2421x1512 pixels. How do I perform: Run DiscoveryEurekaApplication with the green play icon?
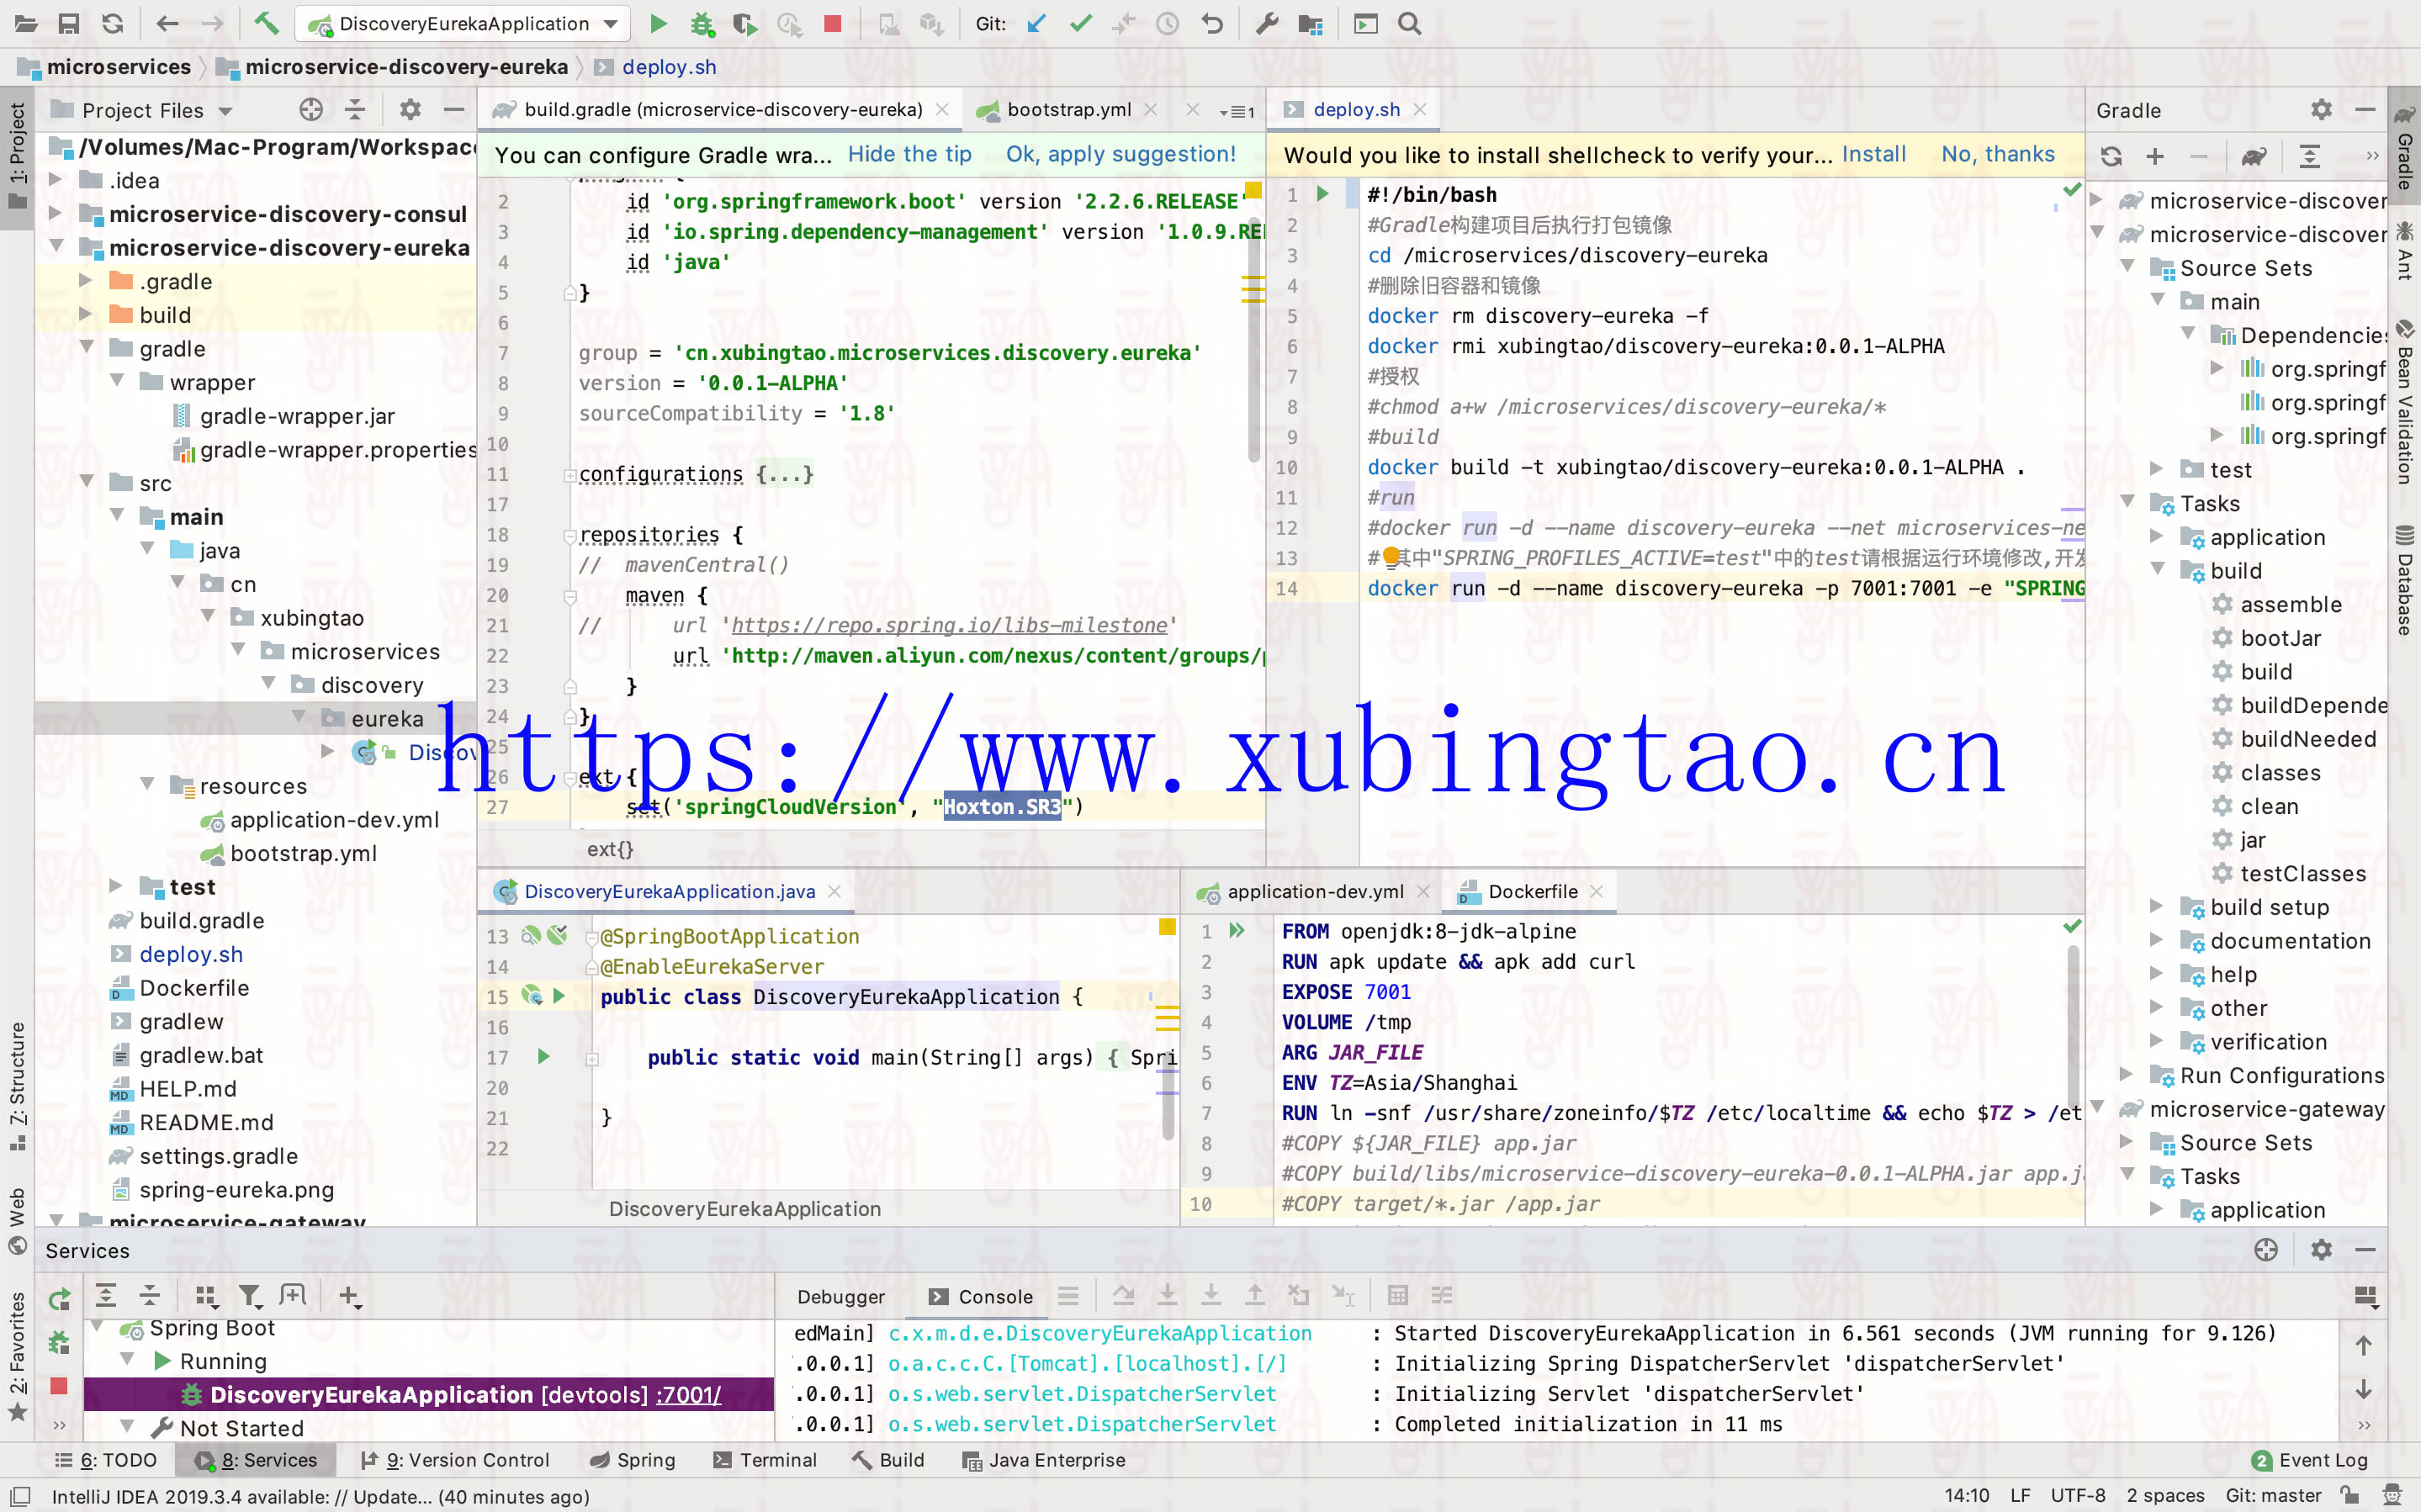[658, 24]
